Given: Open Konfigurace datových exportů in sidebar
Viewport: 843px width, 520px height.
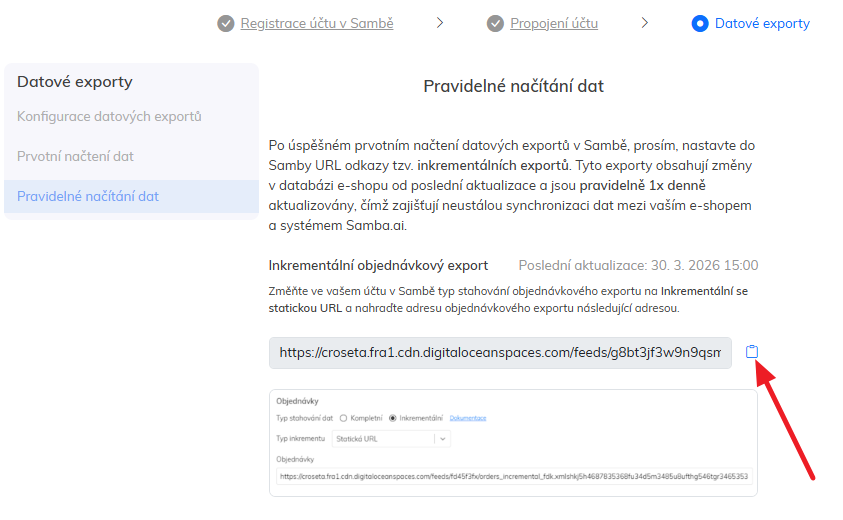Looking at the screenshot, I should (109, 116).
